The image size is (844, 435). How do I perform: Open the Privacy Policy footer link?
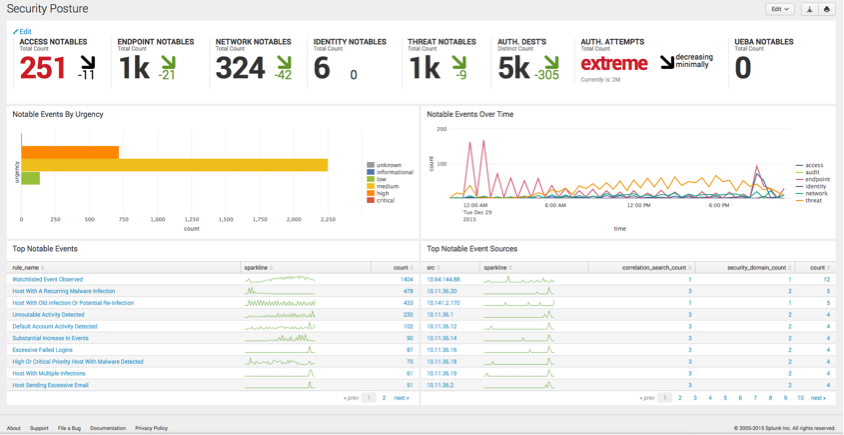coord(151,428)
